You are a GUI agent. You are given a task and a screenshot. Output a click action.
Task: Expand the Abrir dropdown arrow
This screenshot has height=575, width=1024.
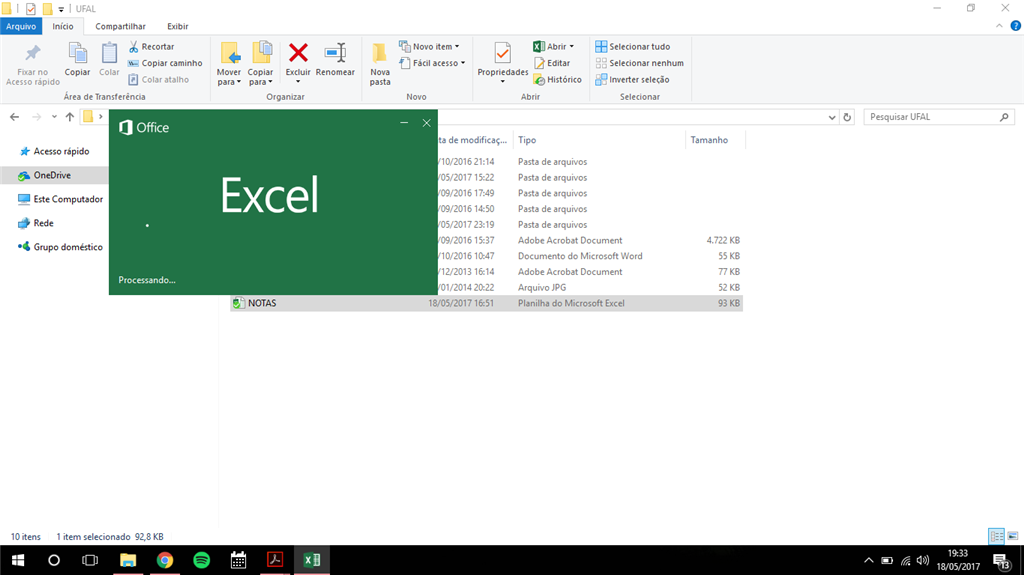coord(571,46)
